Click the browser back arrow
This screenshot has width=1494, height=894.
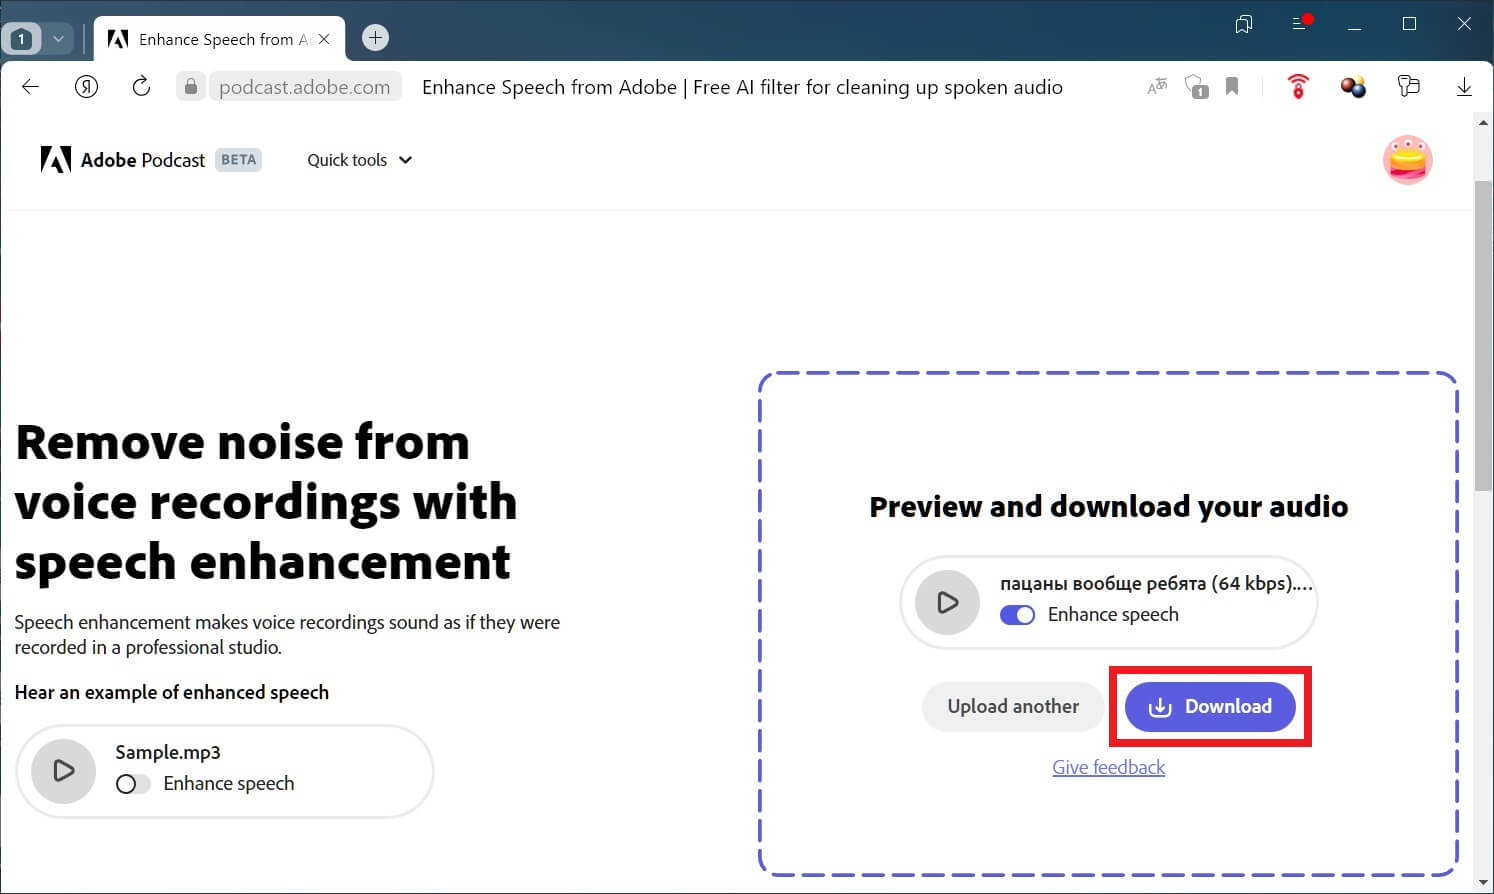[30, 87]
